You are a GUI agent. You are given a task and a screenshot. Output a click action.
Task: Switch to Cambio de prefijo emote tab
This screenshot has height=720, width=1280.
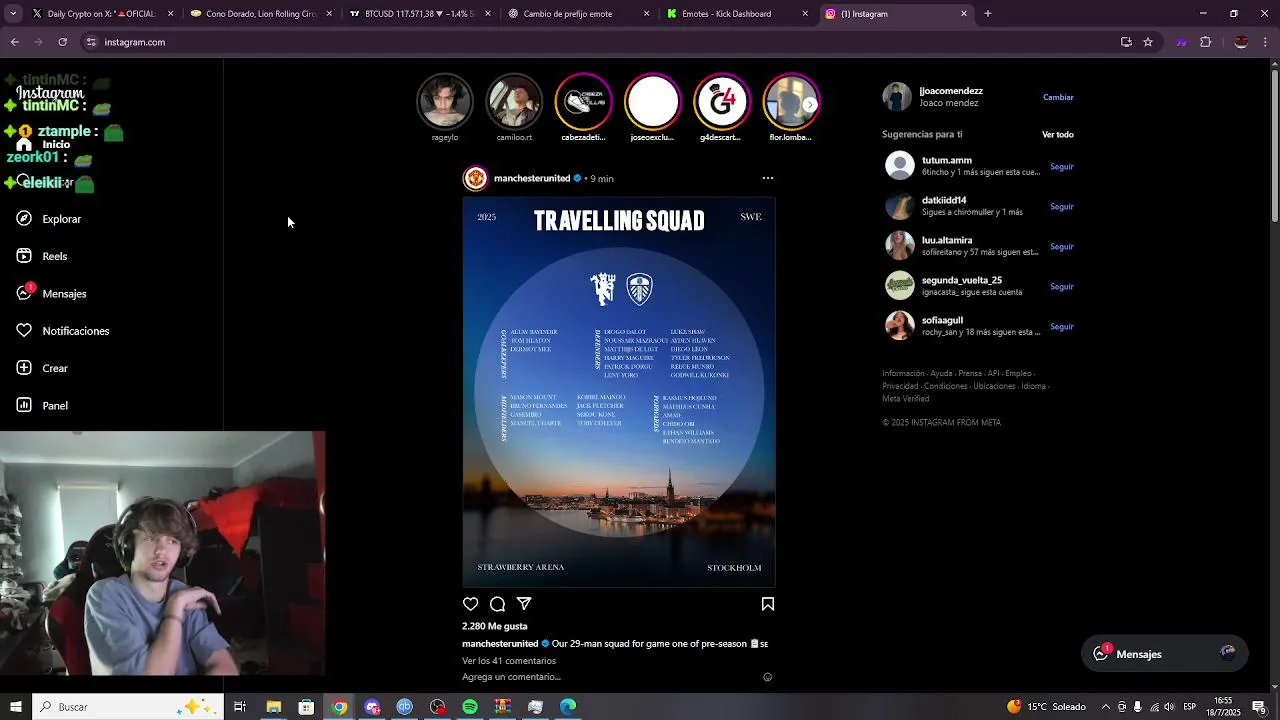click(x=578, y=14)
